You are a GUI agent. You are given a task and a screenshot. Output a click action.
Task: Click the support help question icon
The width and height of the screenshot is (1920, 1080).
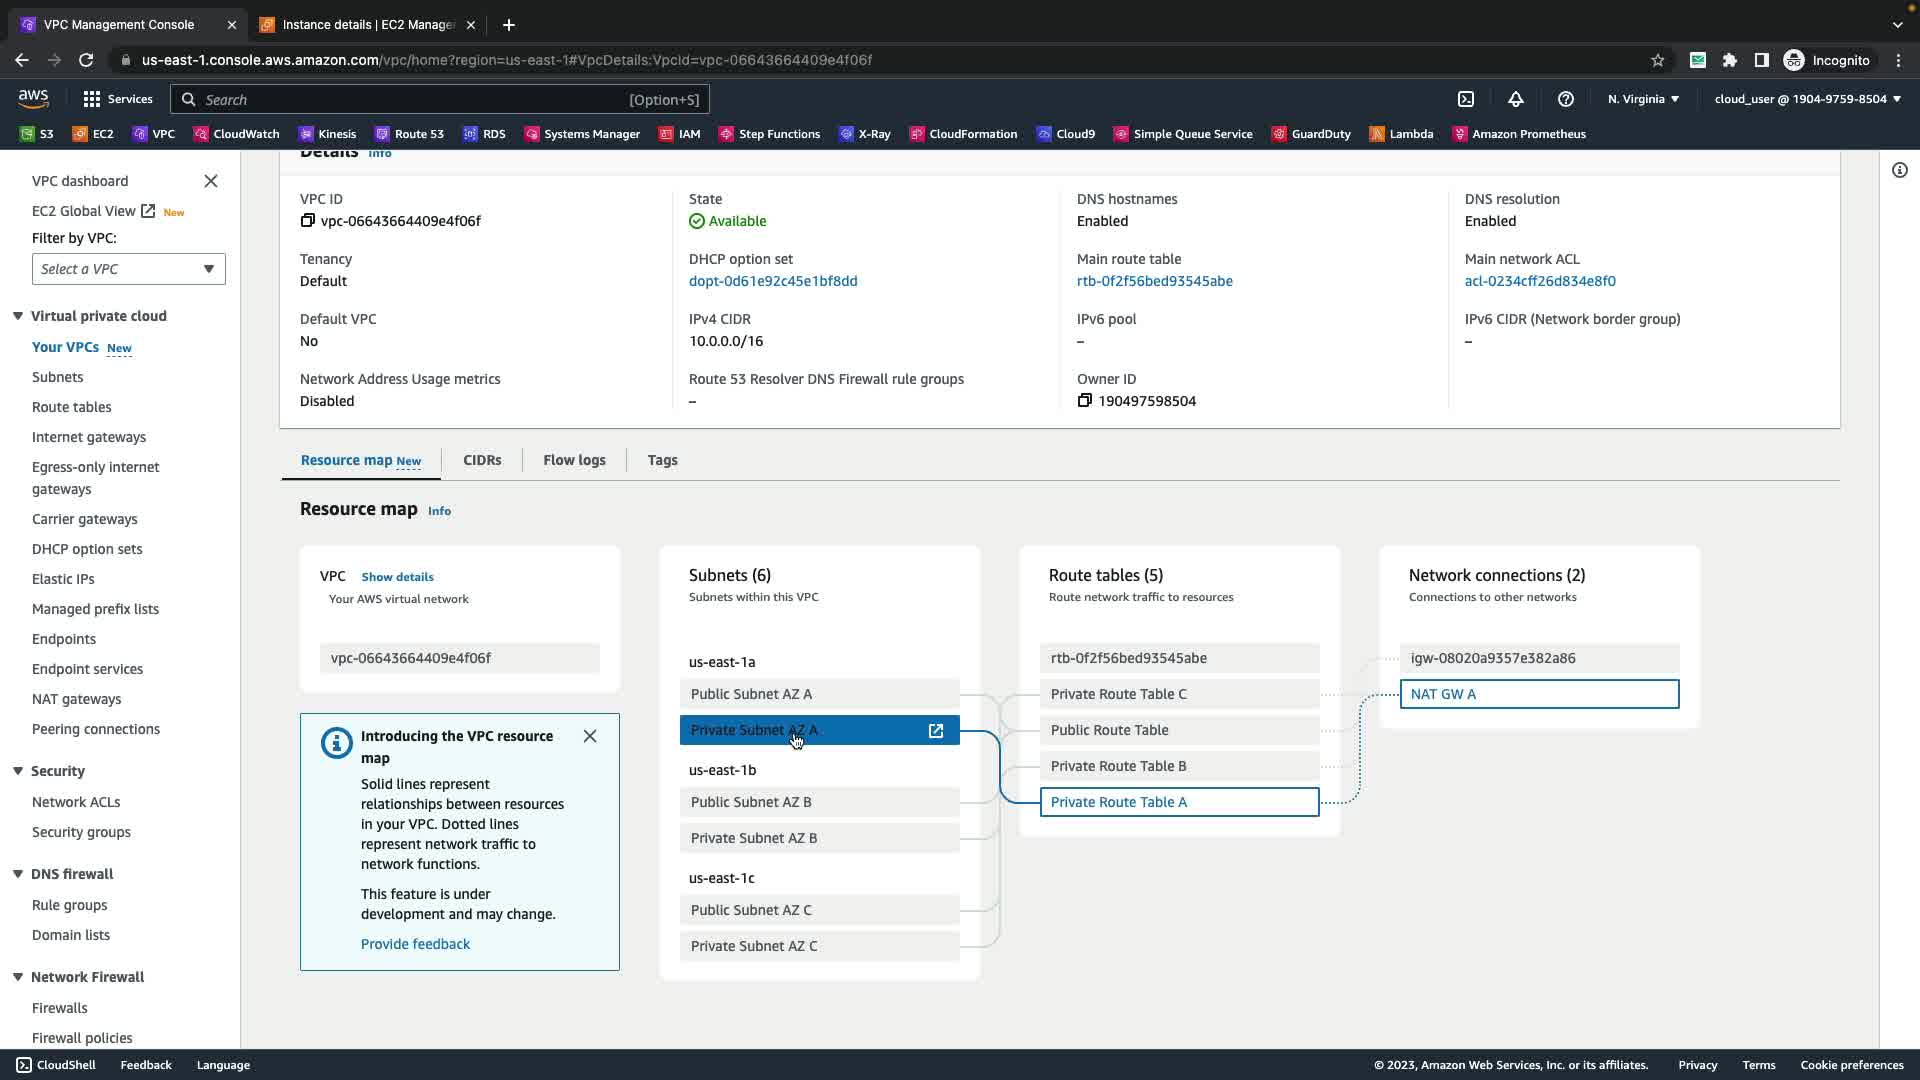[1566, 99]
